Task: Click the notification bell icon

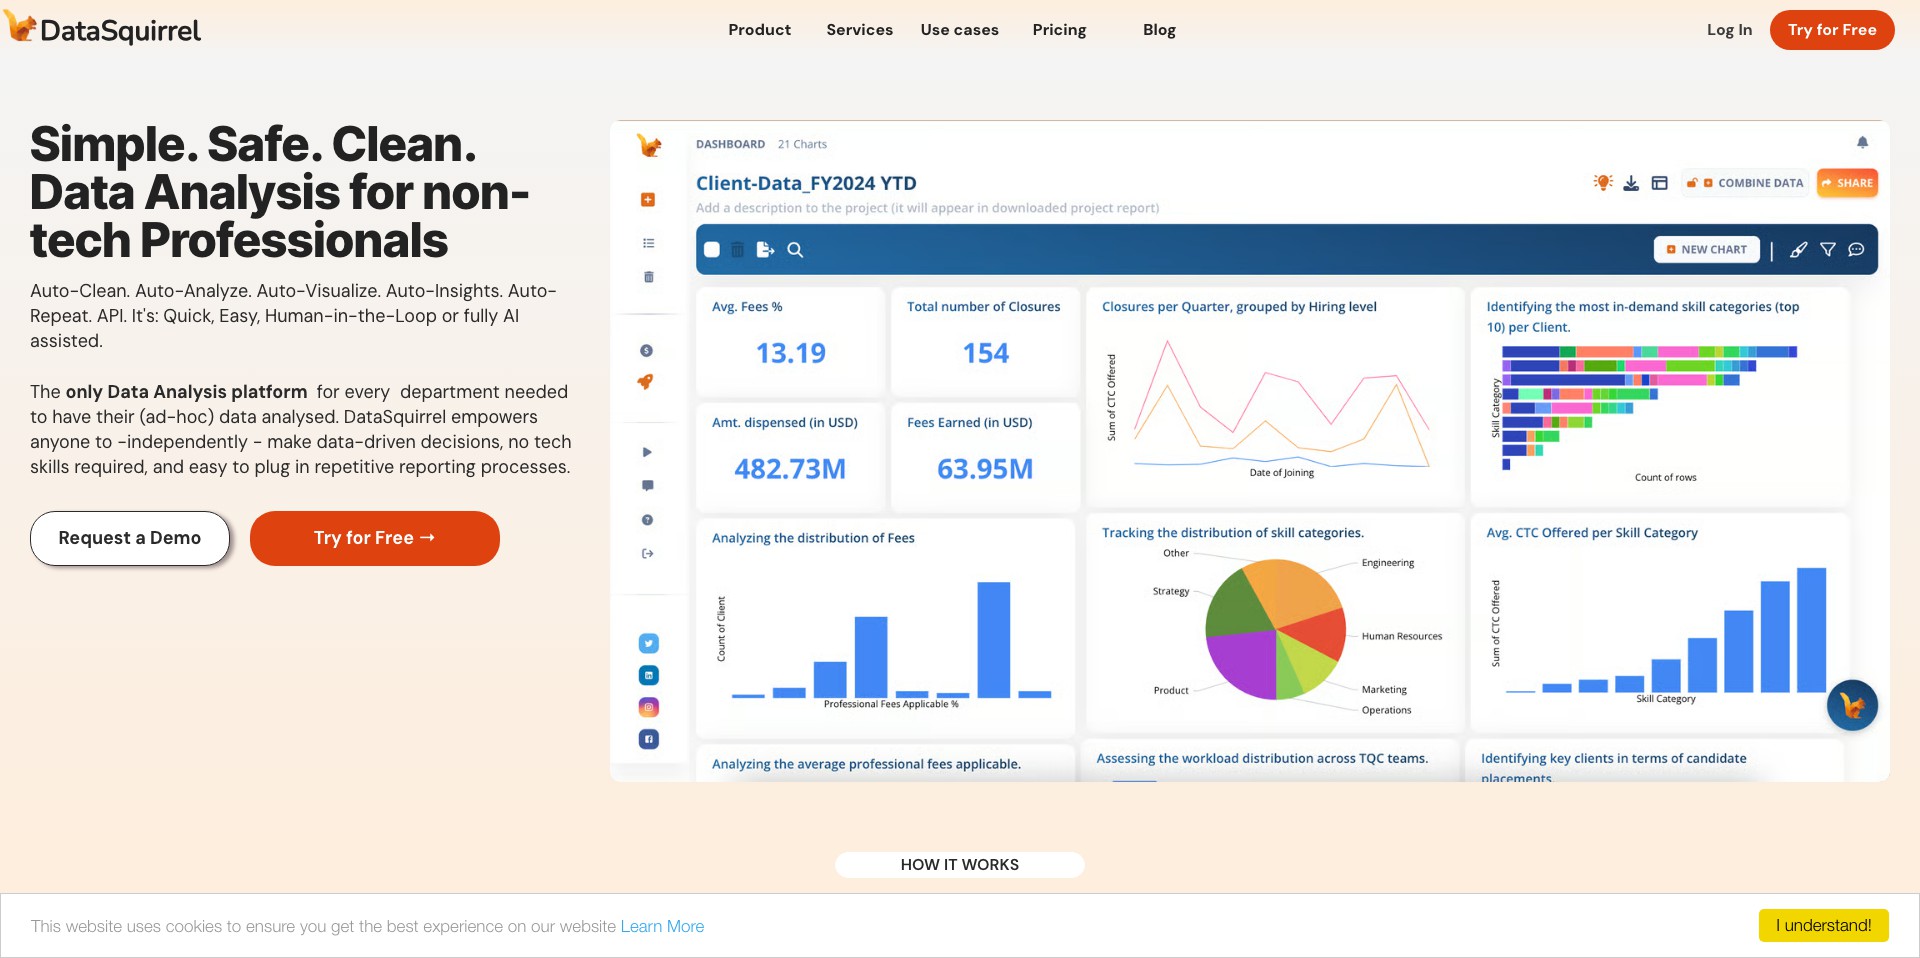Action: coord(1862,143)
